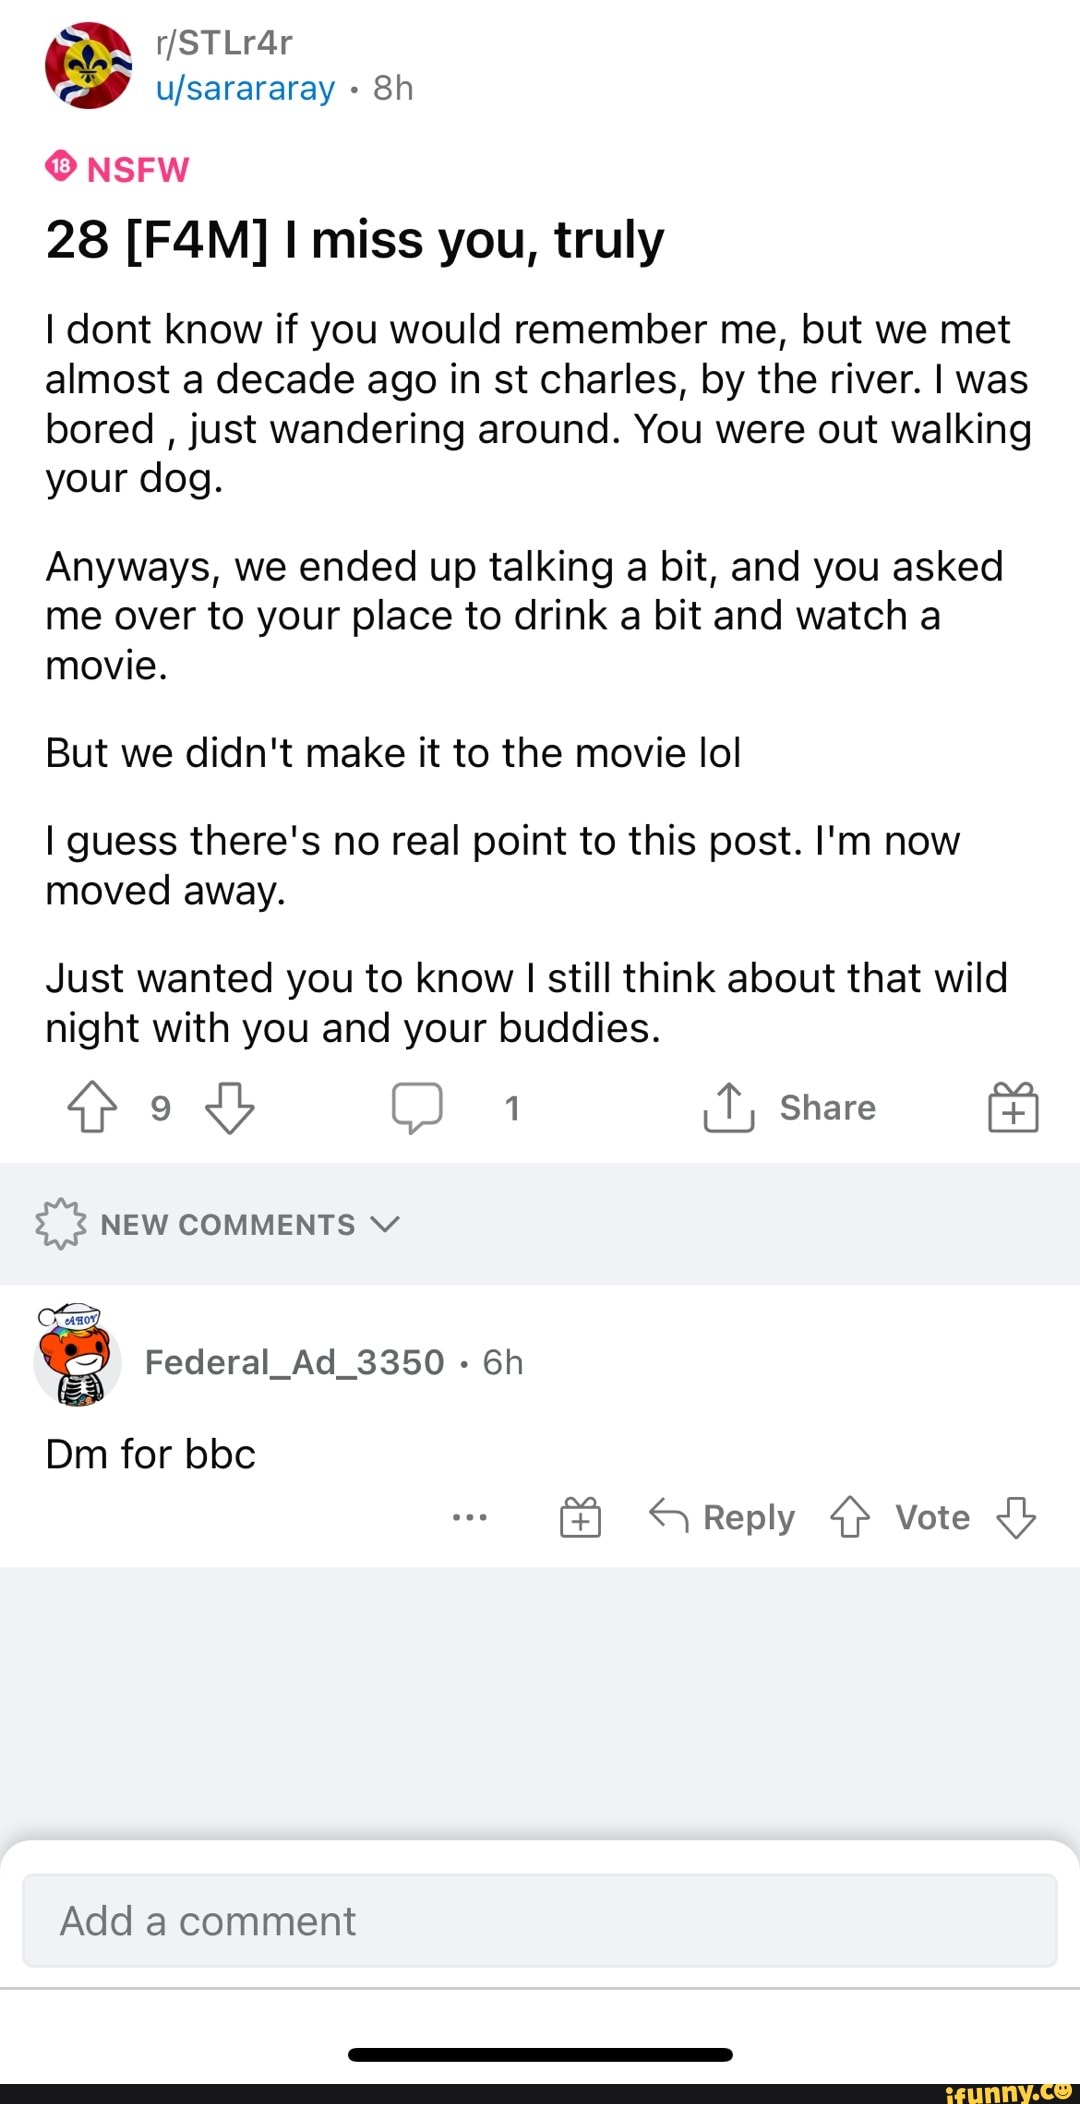Upvote the post
The height and width of the screenshot is (2104, 1080).
92,1108
